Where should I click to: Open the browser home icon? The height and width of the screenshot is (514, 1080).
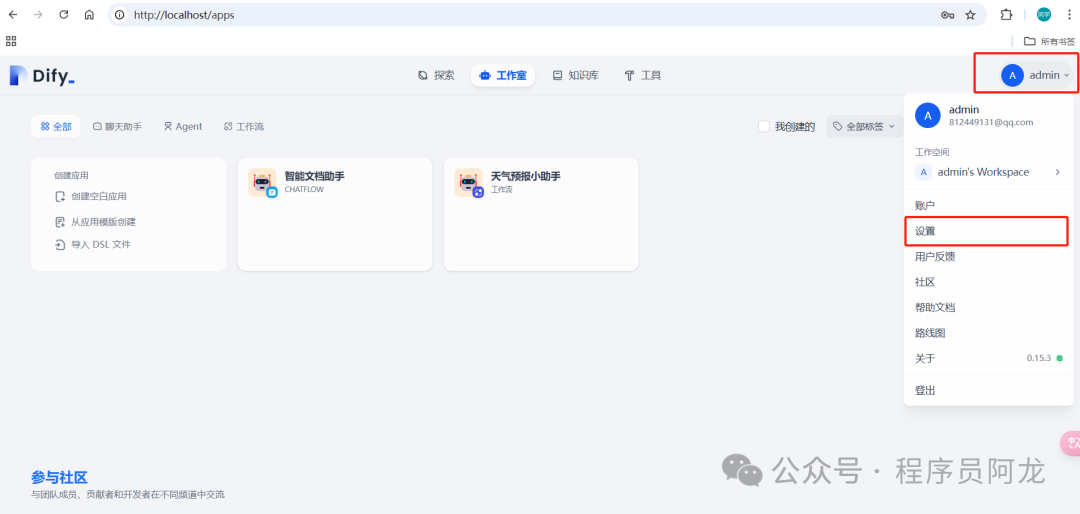[89, 14]
